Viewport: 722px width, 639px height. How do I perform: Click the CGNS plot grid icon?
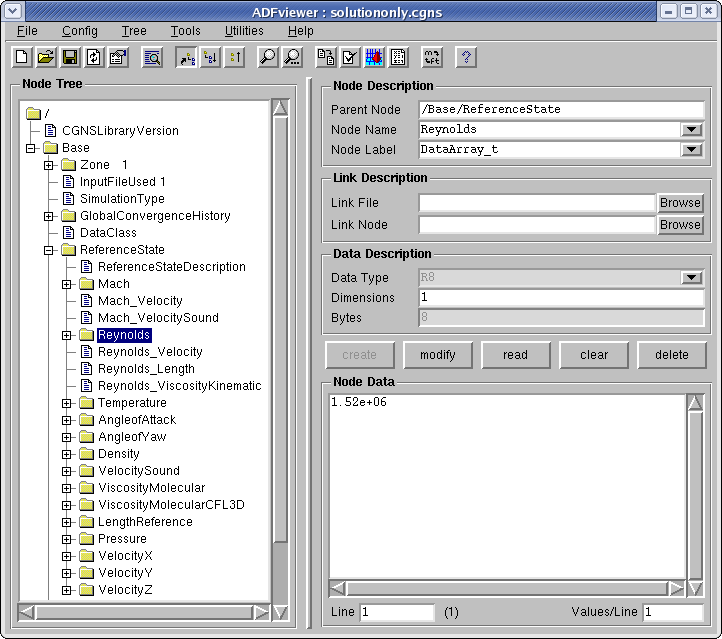(374, 58)
